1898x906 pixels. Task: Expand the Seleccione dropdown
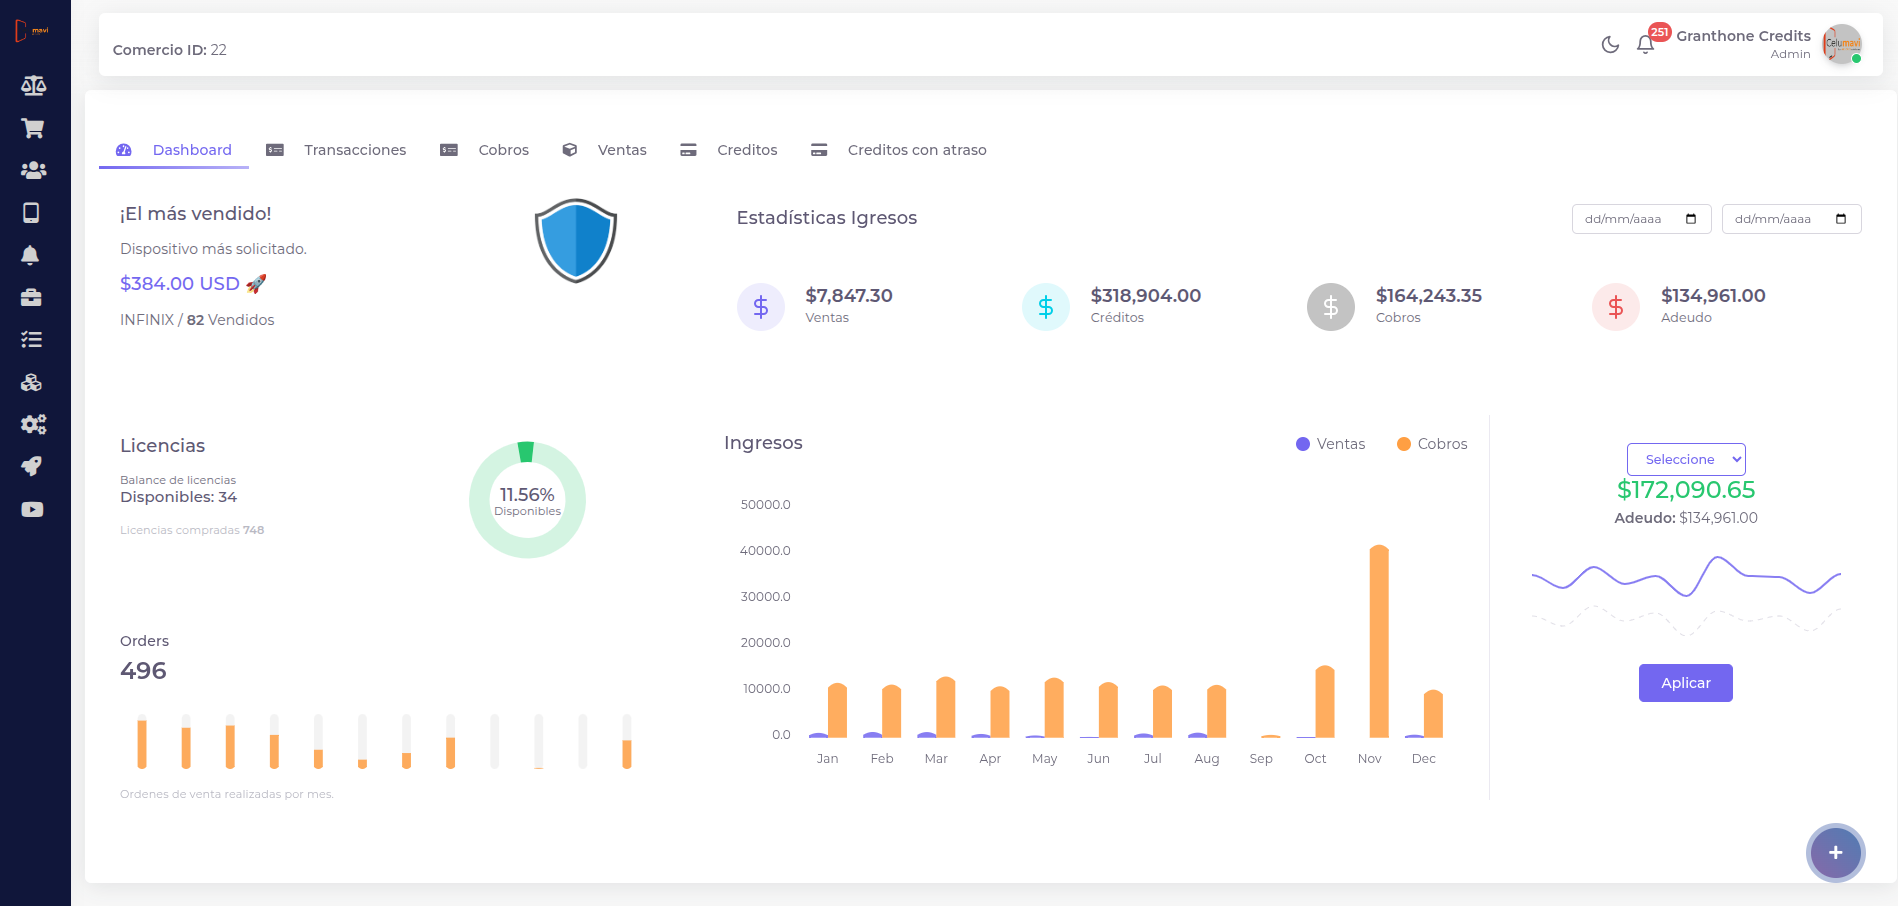(x=1686, y=459)
